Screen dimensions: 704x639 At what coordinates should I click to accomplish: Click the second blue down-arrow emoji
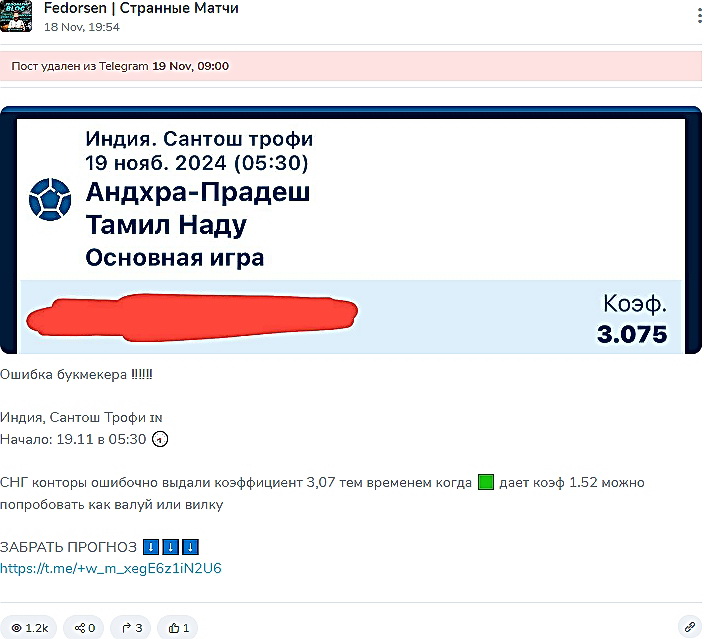click(x=171, y=547)
